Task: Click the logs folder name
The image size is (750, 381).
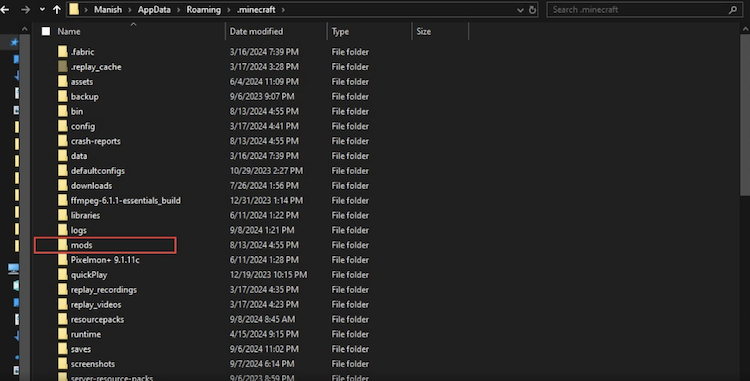Action: tap(79, 230)
